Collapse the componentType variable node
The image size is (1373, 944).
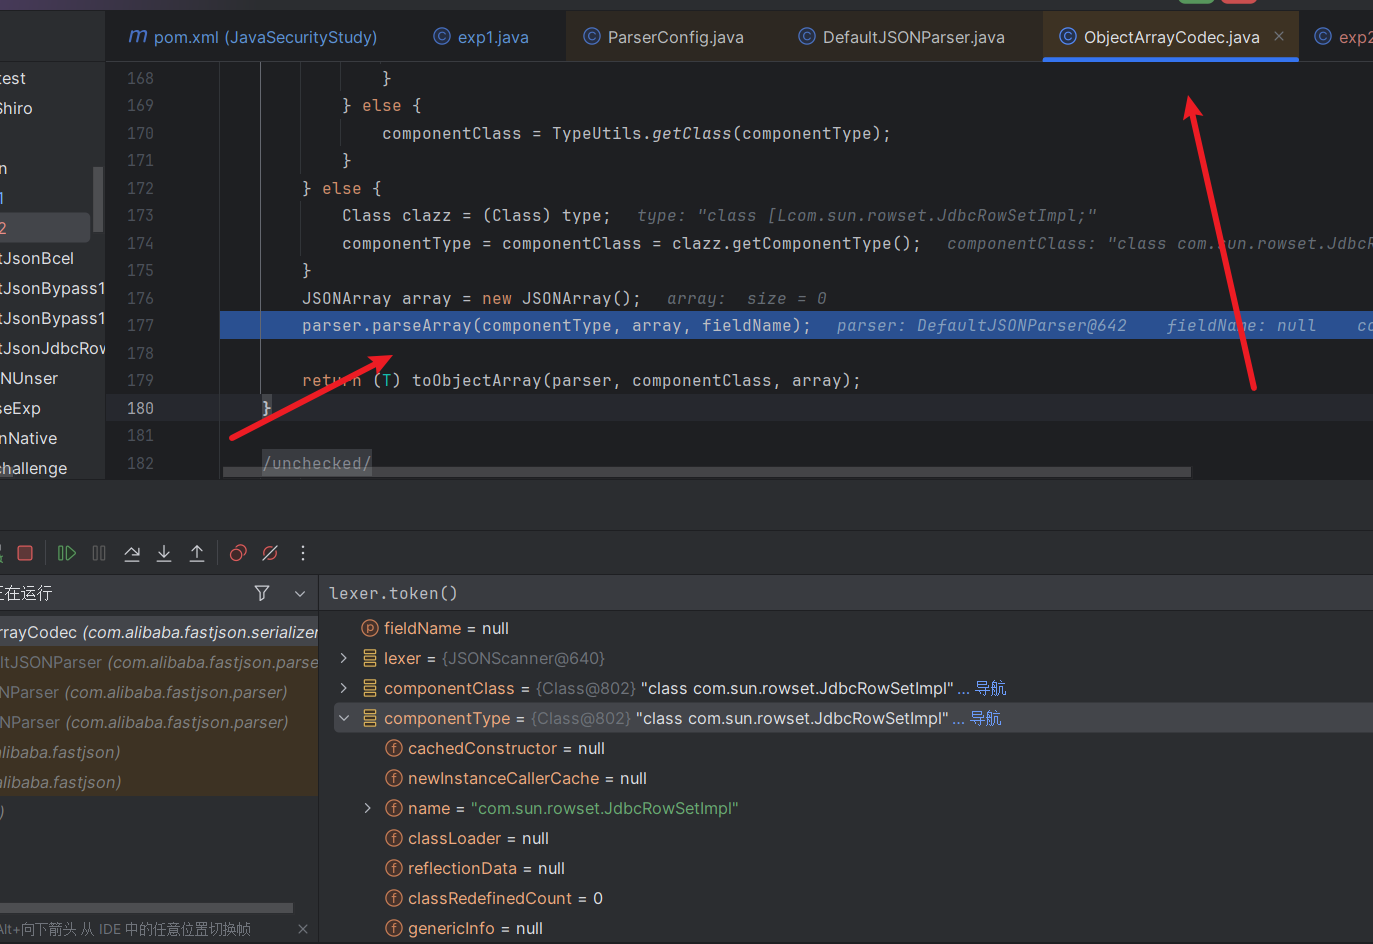tap(344, 718)
